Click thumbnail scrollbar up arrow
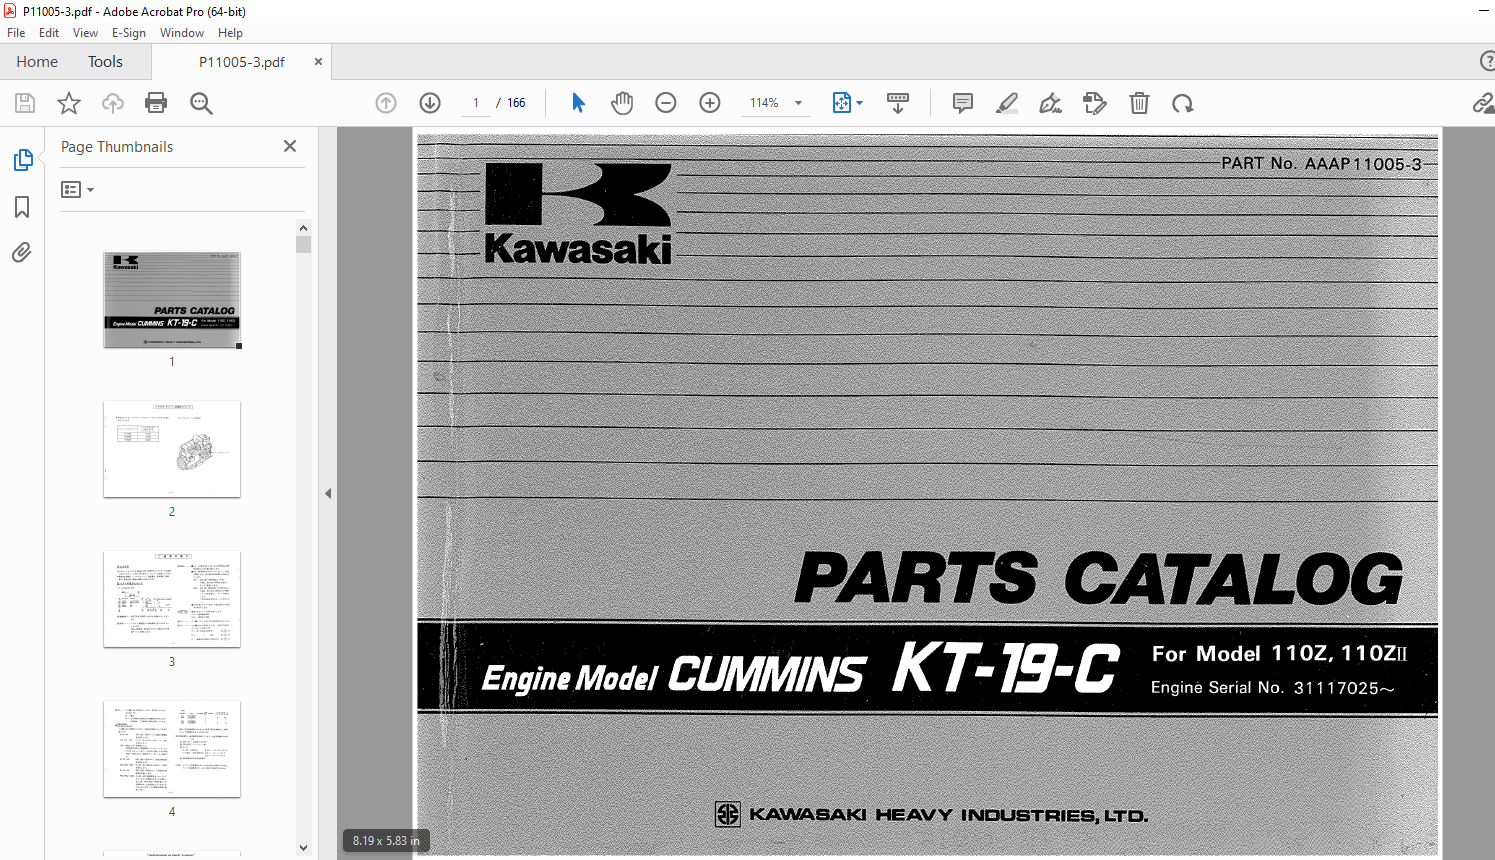Screen dimensions: 1495x860 click(x=304, y=227)
